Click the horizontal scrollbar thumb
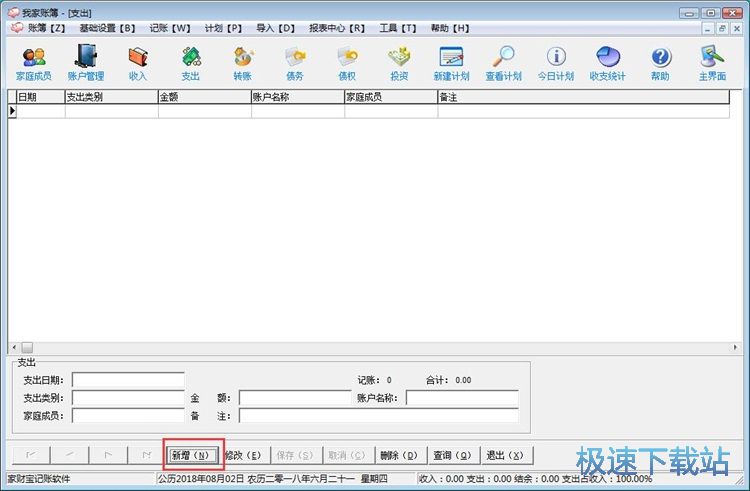 click(x=27, y=348)
